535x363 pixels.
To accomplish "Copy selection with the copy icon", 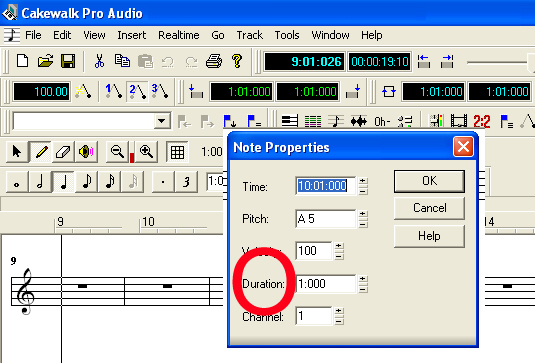I will pyautogui.click(x=122, y=61).
